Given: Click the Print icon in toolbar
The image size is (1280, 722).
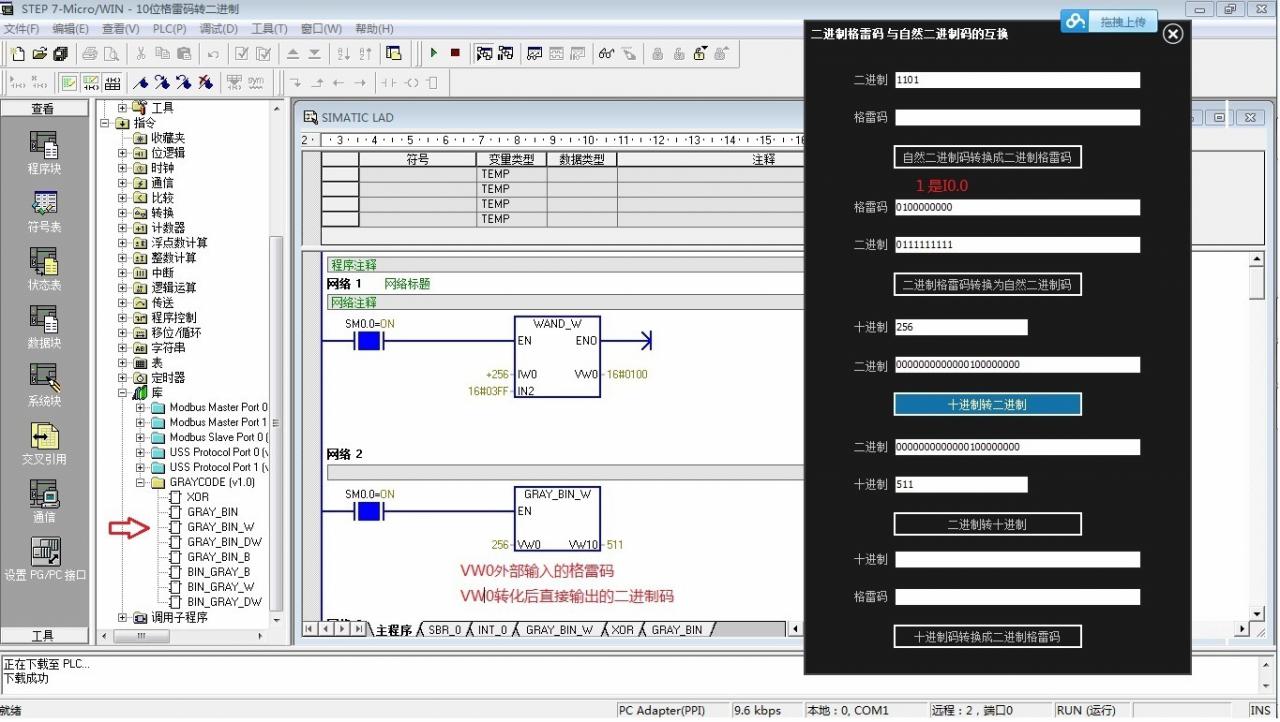Looking at the screenshot, I should [90, 53].
